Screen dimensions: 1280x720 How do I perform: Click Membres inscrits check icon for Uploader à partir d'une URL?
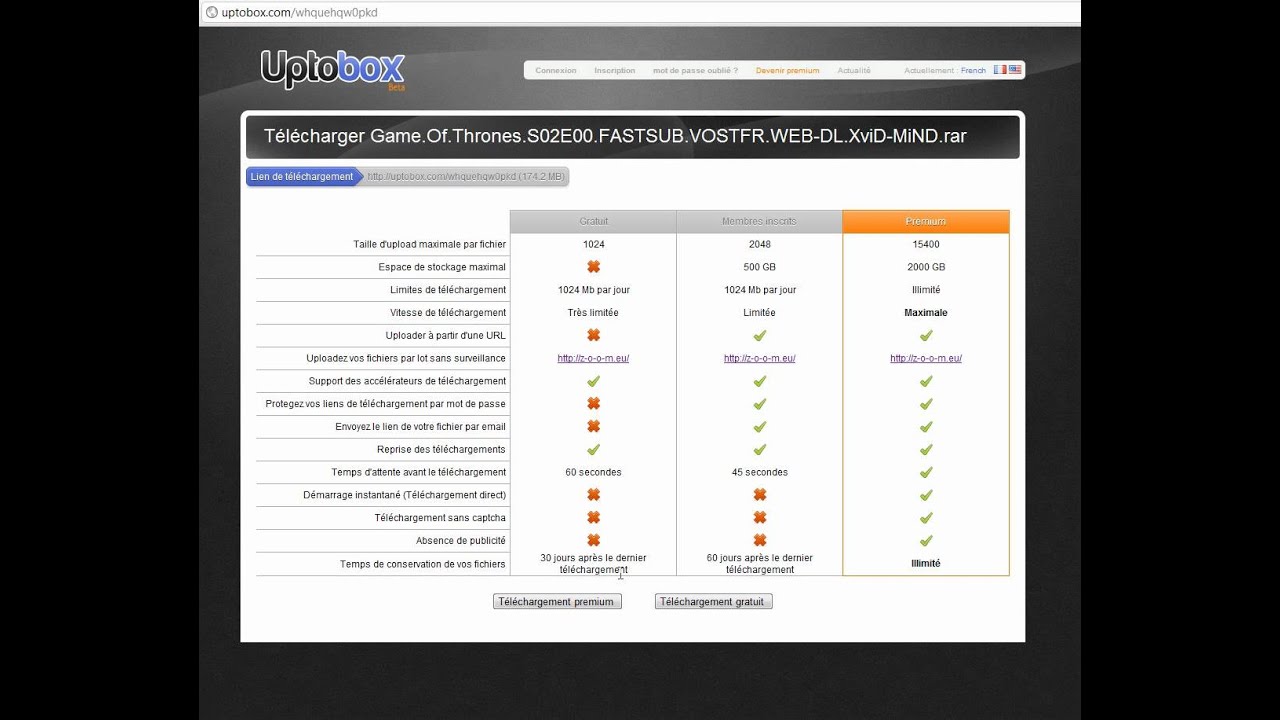click(759, 335)
